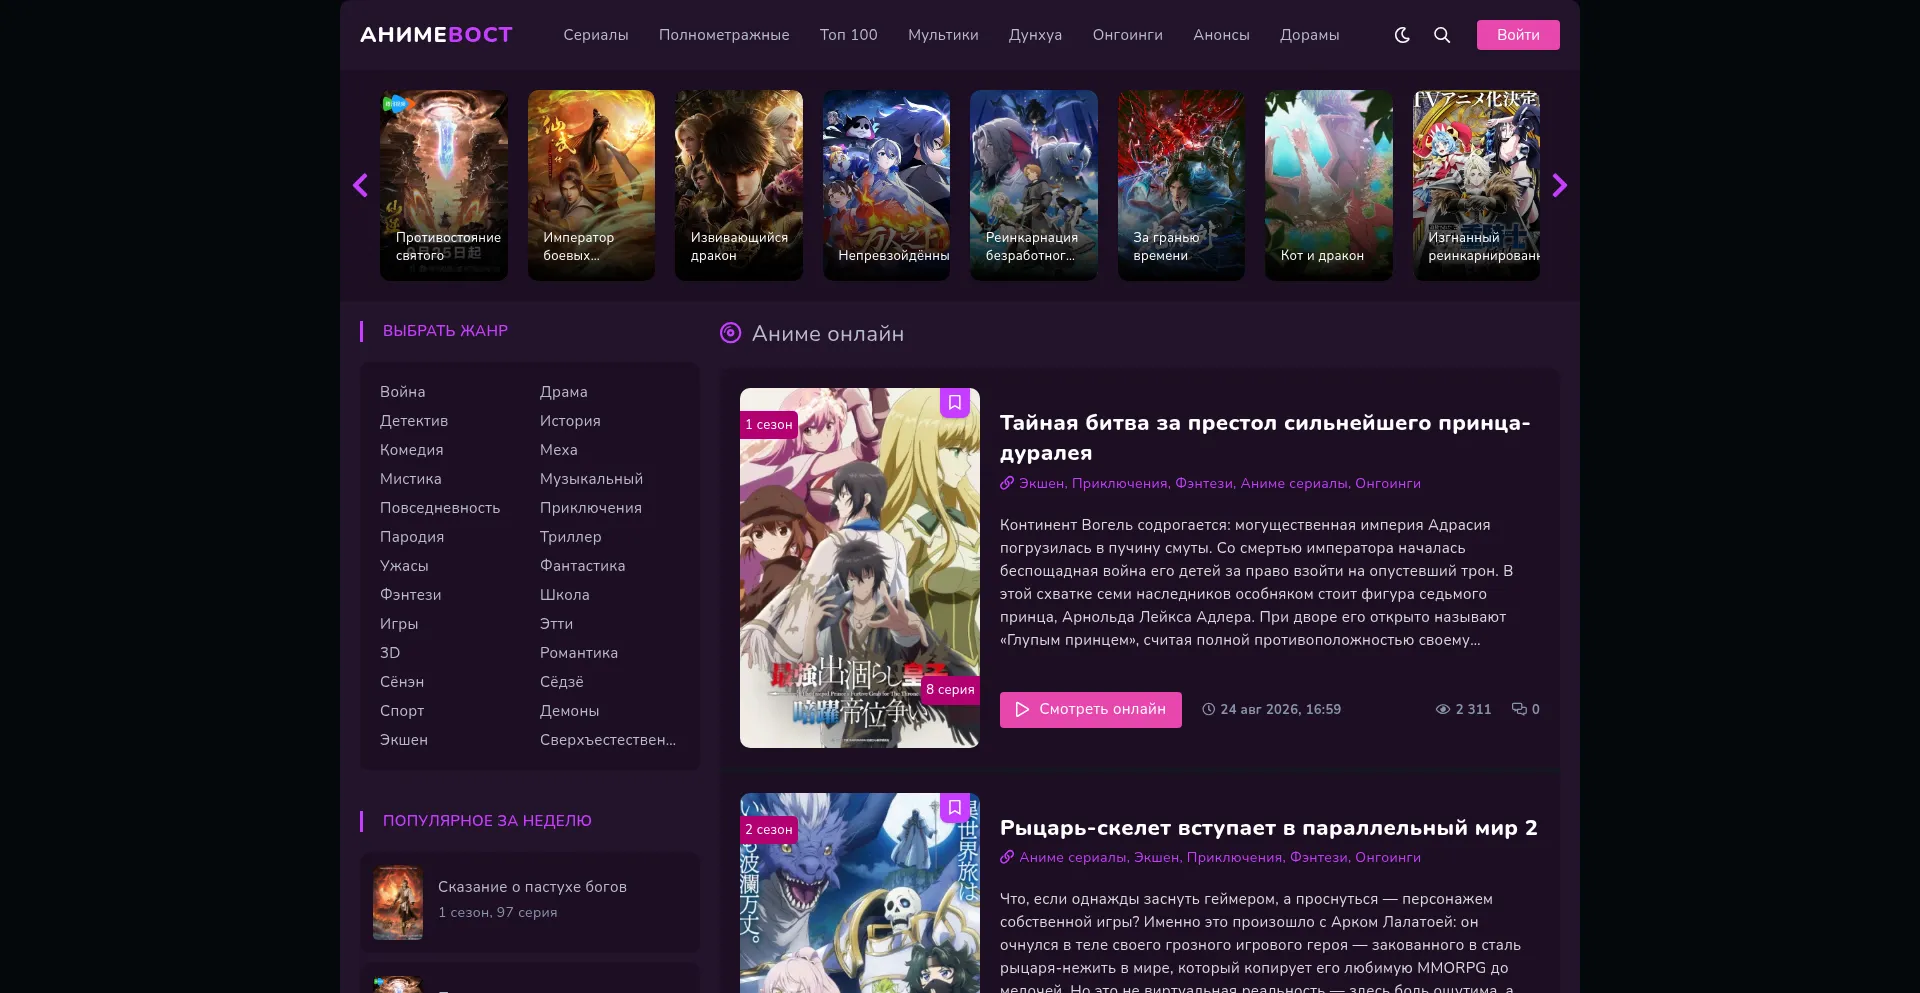Select the Фантастика genre

click(x=583, y=566)
